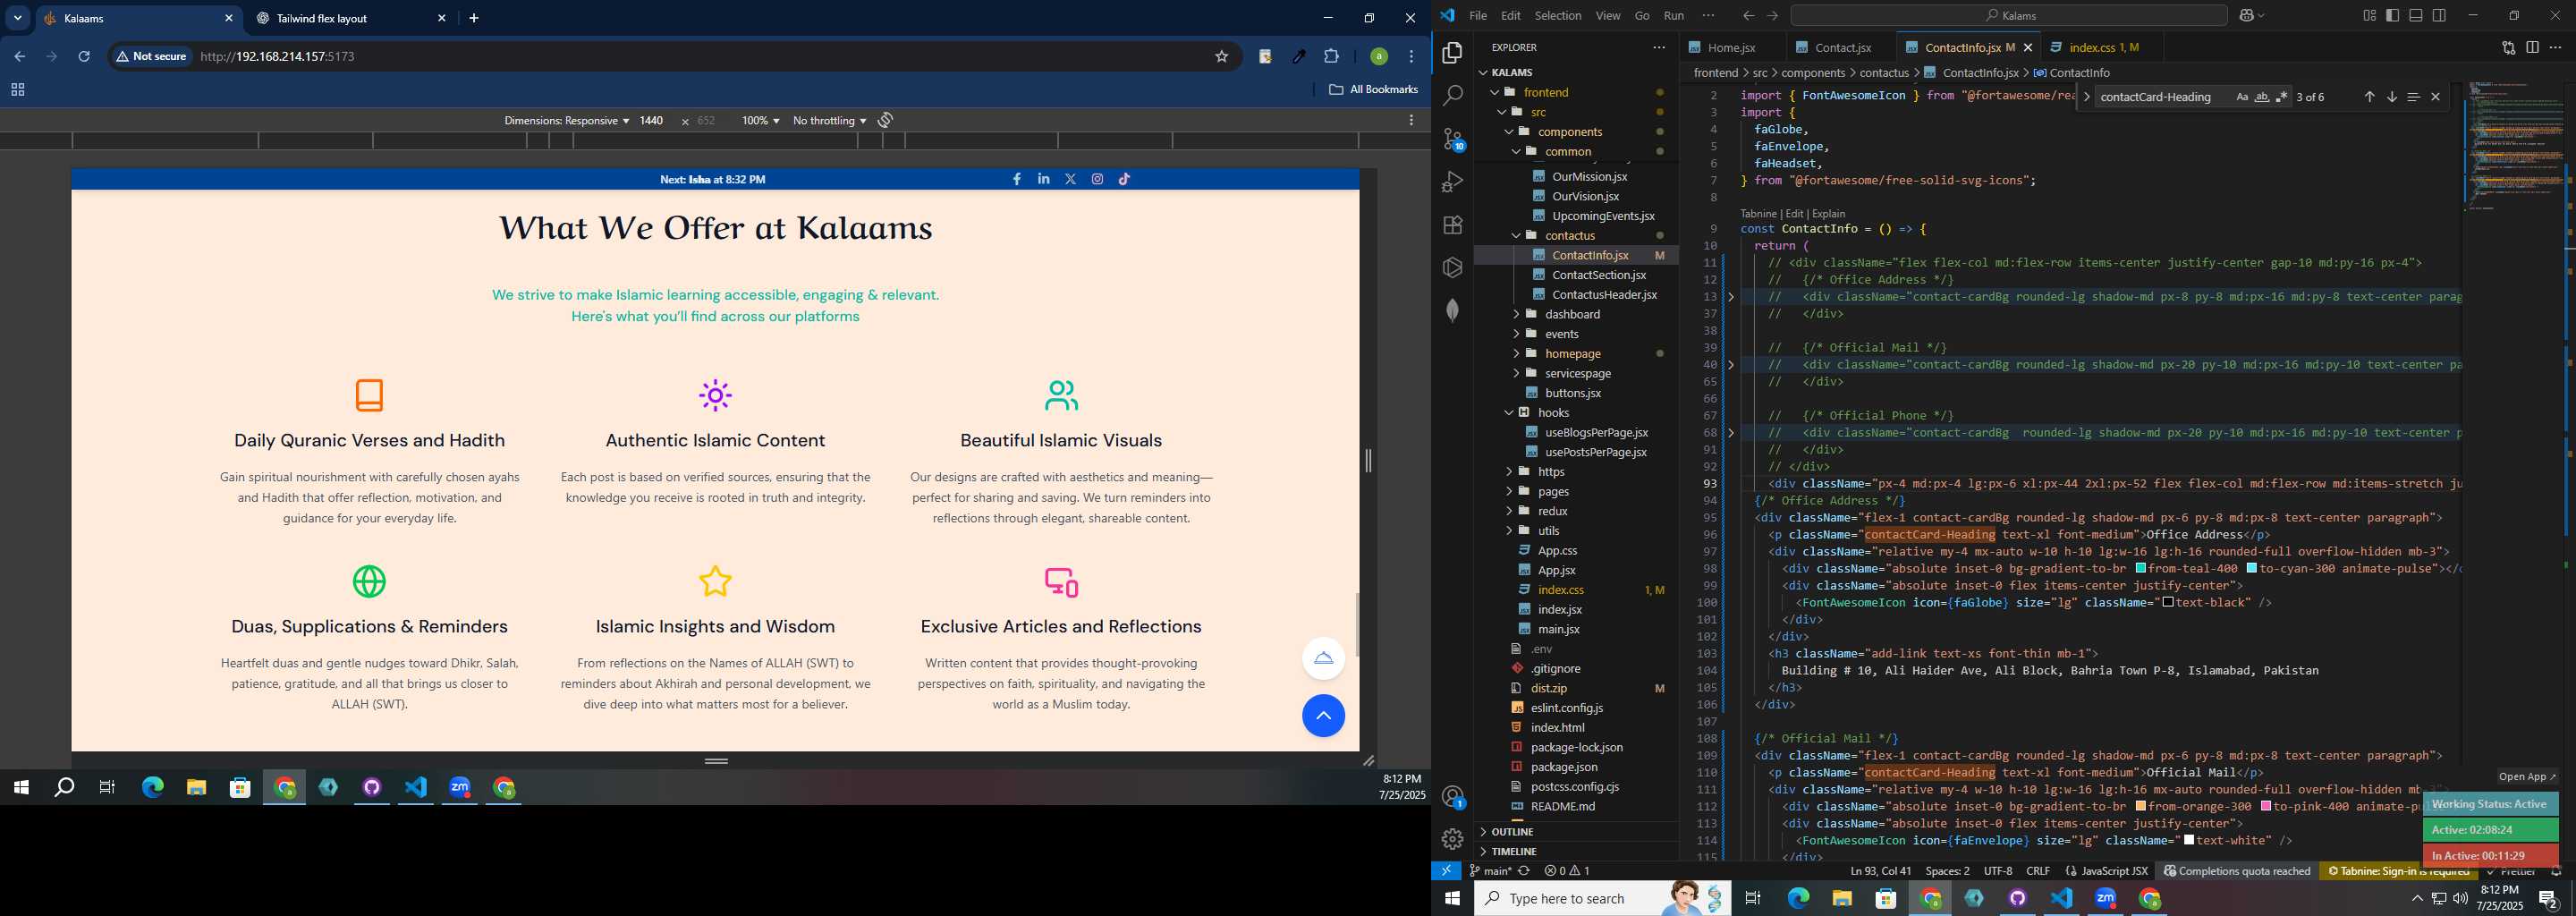Click X (Twitter) icon in Kalaams top bar
This screenshot has height=916, width=2576.
point(1070,179)
